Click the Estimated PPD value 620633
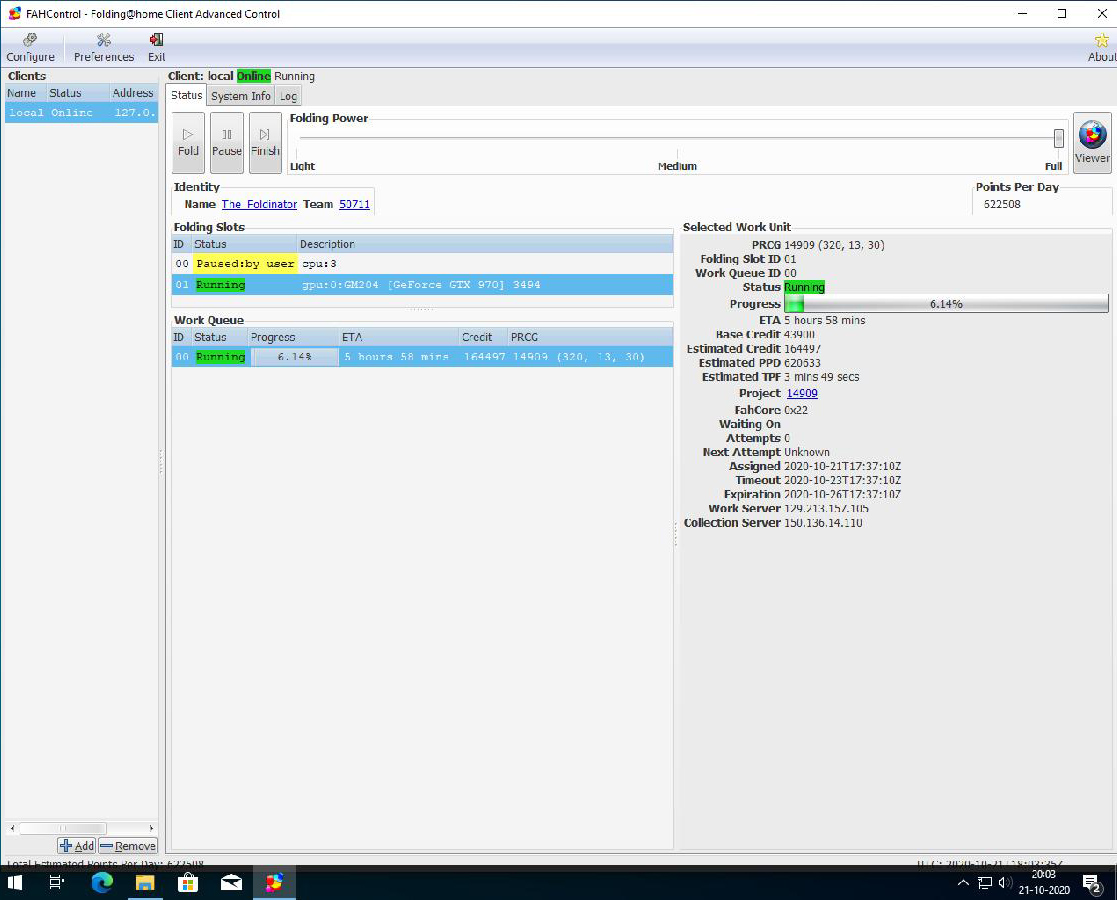The width and height of the screenshot is (1117, 900). (x=802, y=363)
